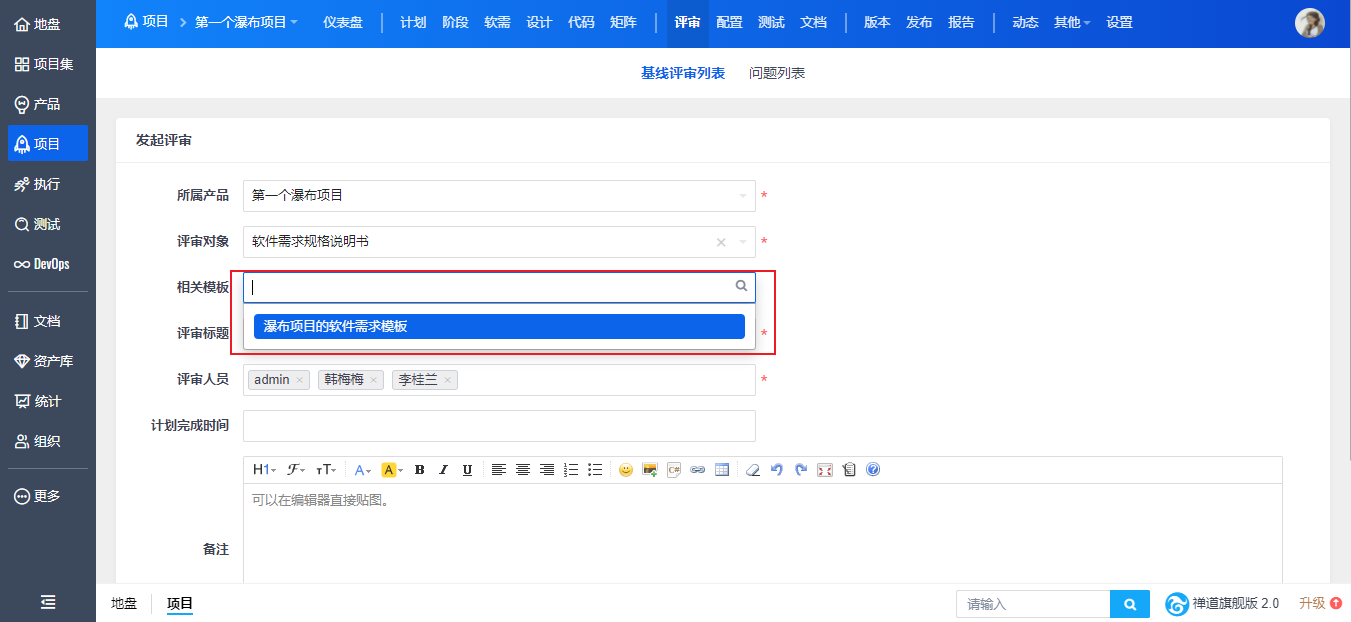
Task: Toggle italic text formatting
Action: pos(443,470)
